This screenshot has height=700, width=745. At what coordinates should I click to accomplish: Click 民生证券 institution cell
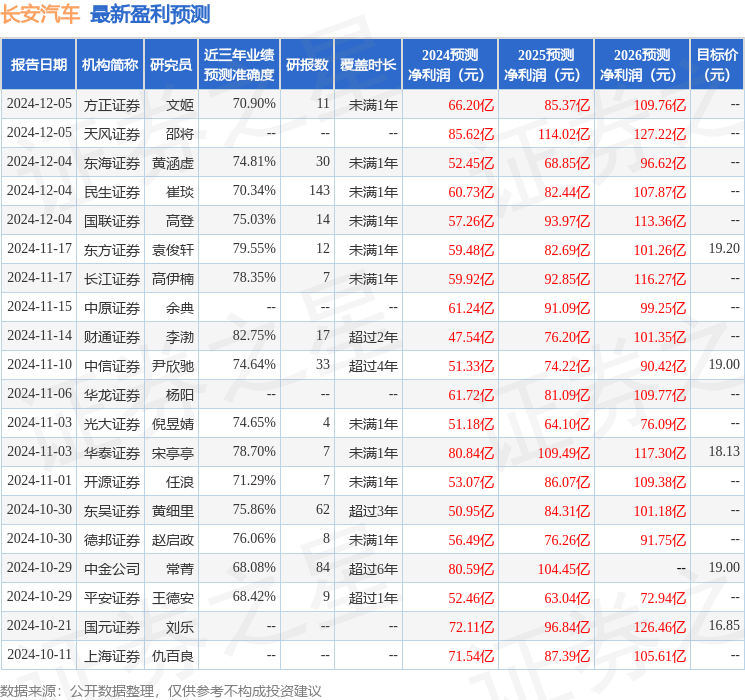112,192
